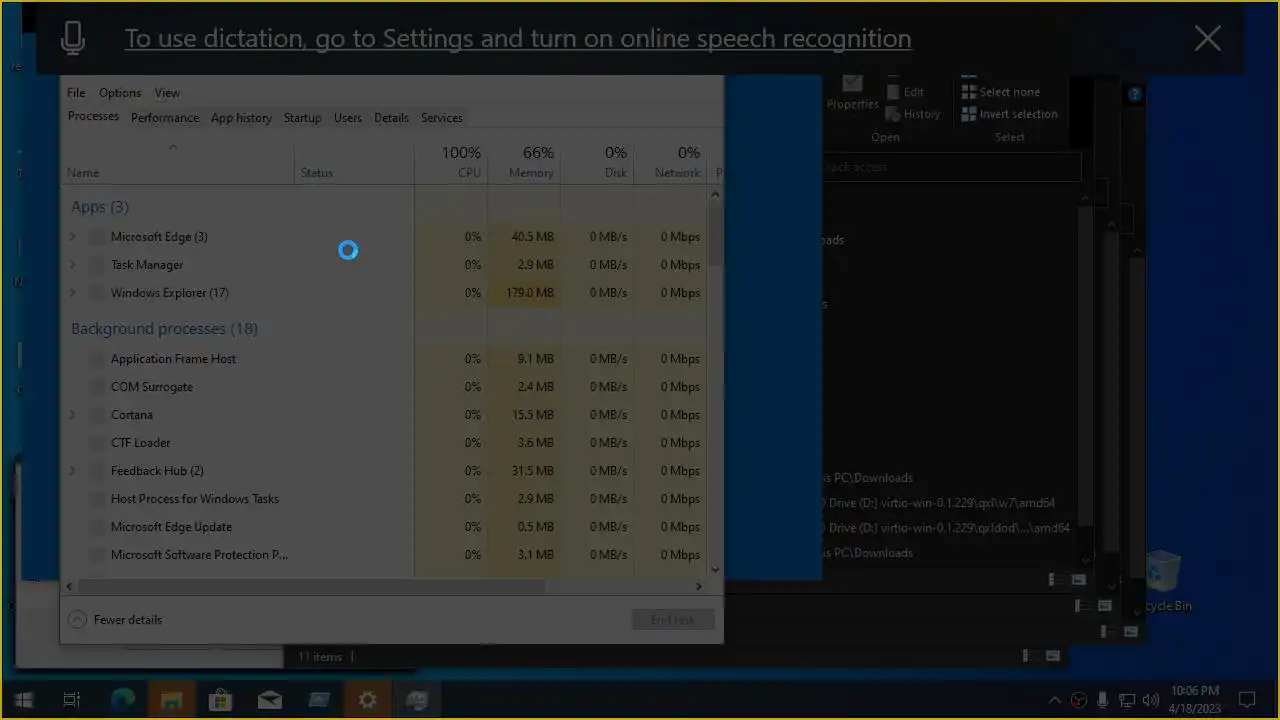Collapse Task Manager with Fewer details

coord(115,620)
